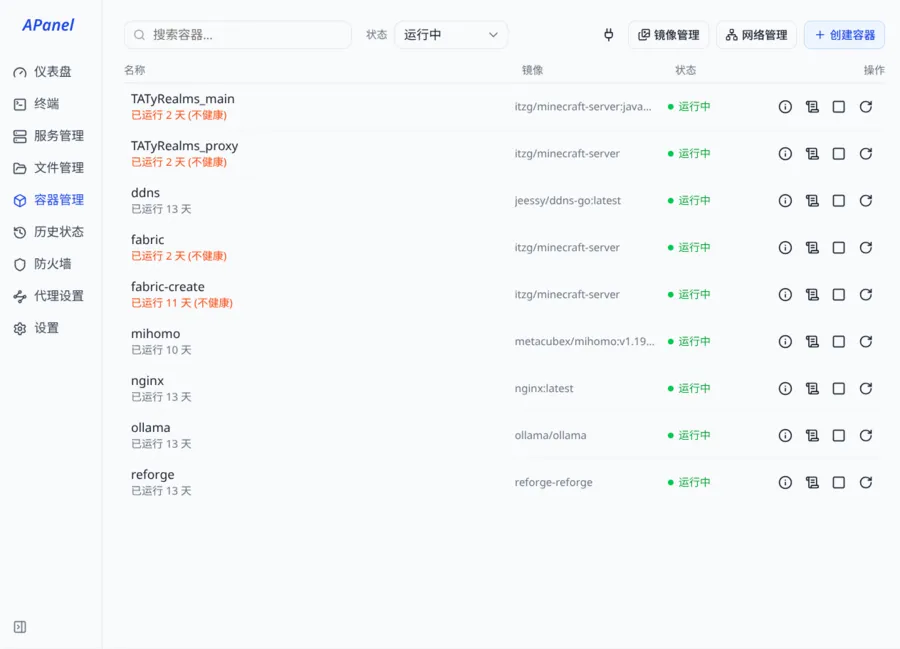
Task: Stop the mihomo container
Action: [839, 341]
